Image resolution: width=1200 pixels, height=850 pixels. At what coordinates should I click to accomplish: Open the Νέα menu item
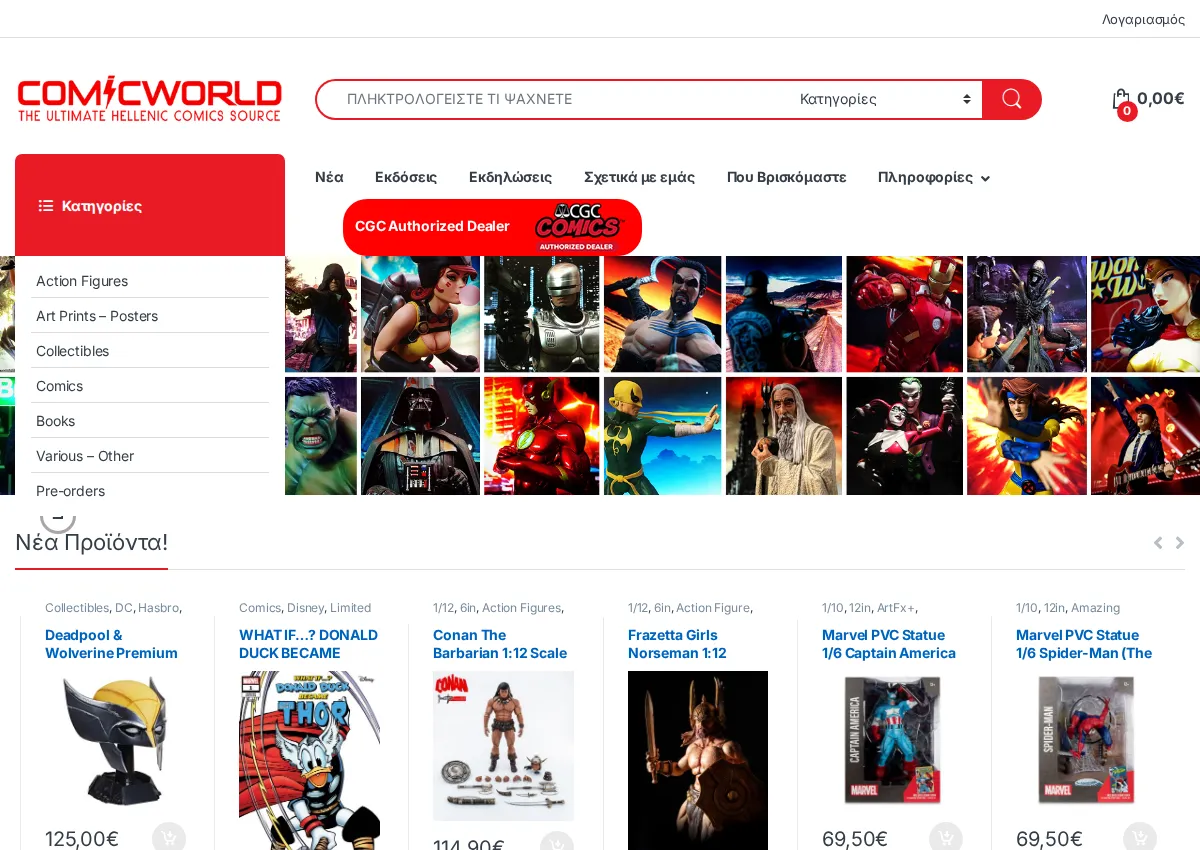click(329, 177)
